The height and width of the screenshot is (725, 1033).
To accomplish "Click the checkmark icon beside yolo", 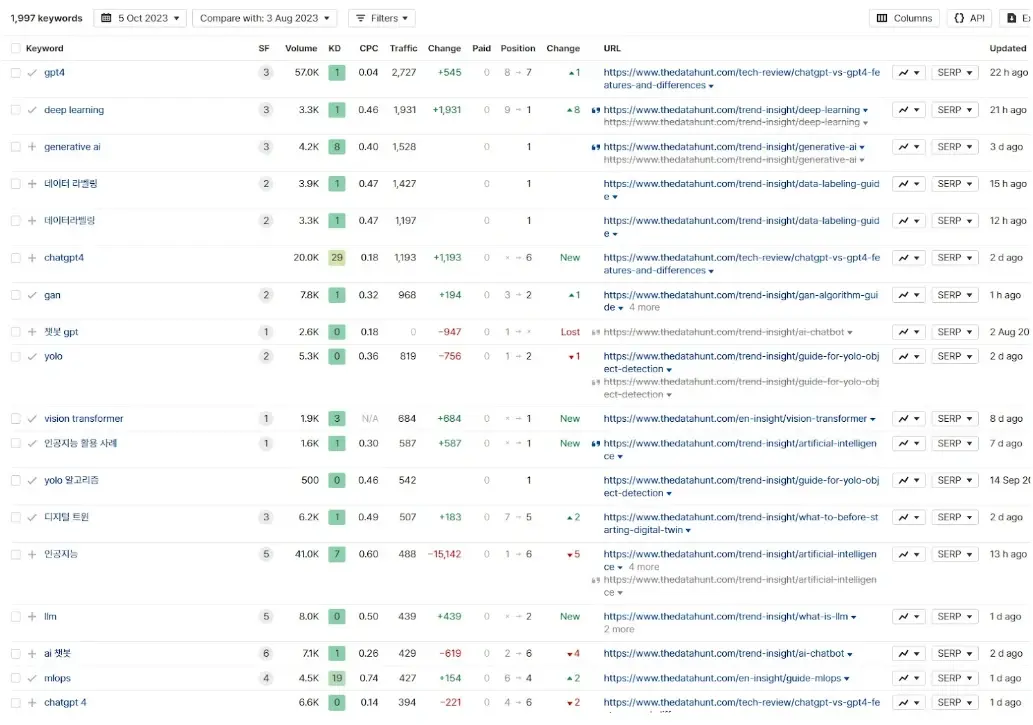I will point(32,357).
